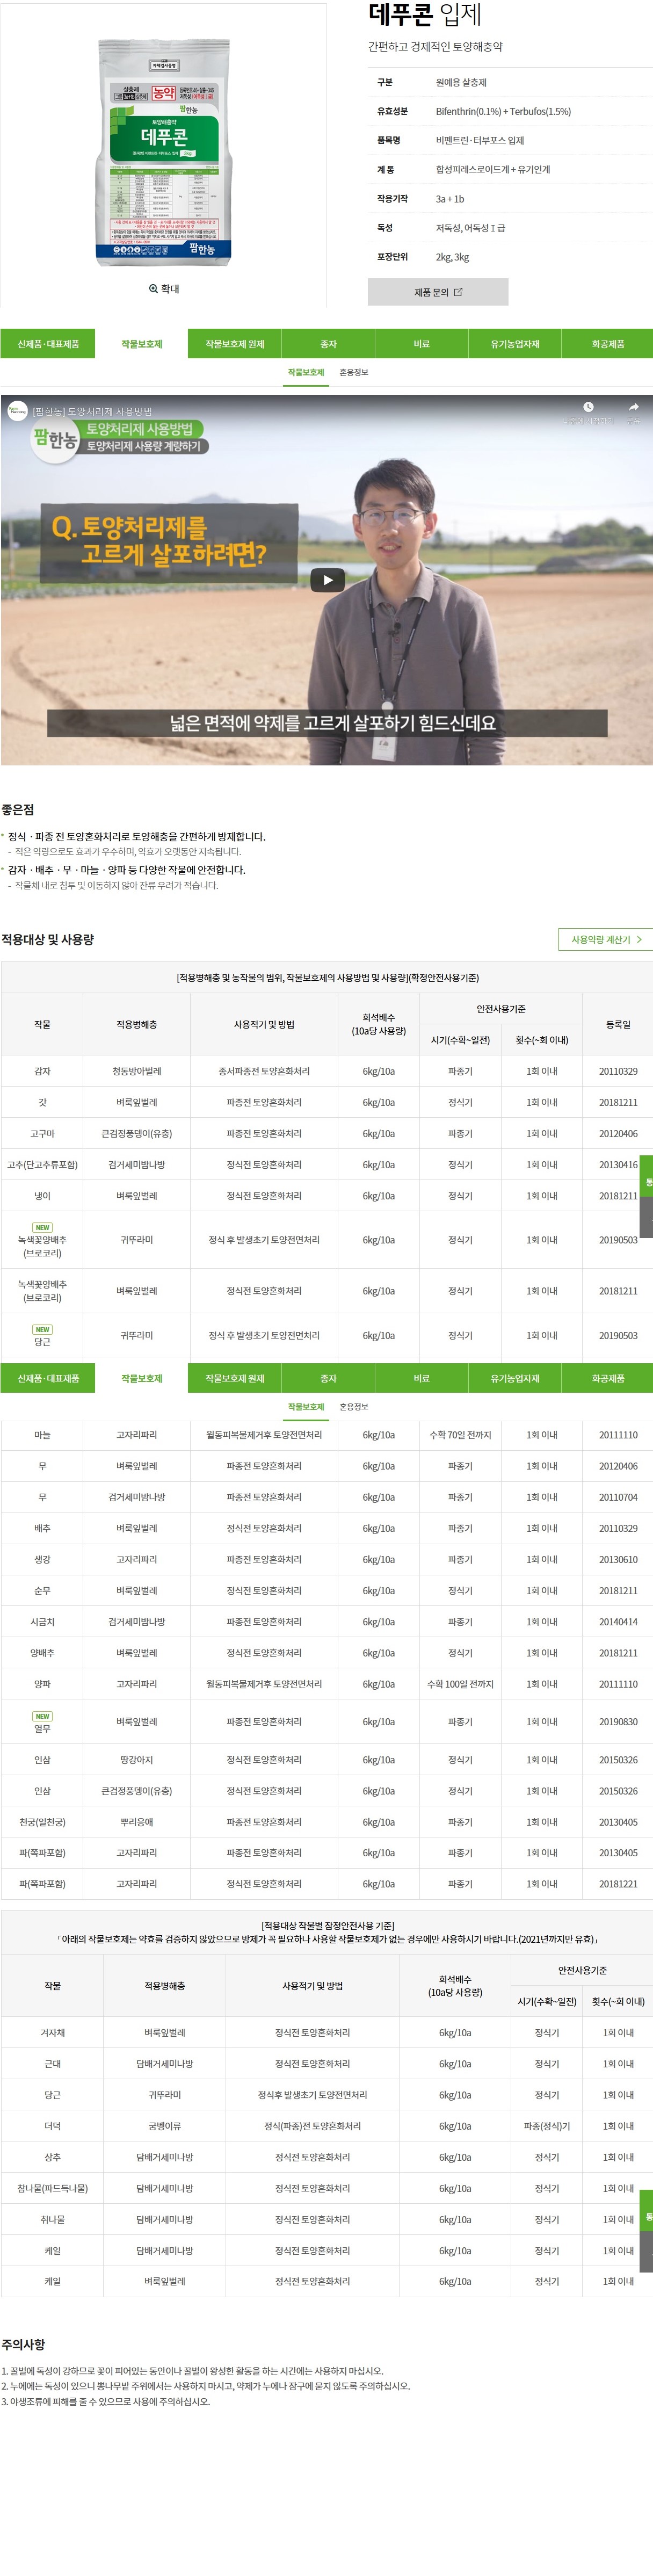Click the 비펜트린·터부포스 입제 item name
653x2576 pixels.
point(480,140)
